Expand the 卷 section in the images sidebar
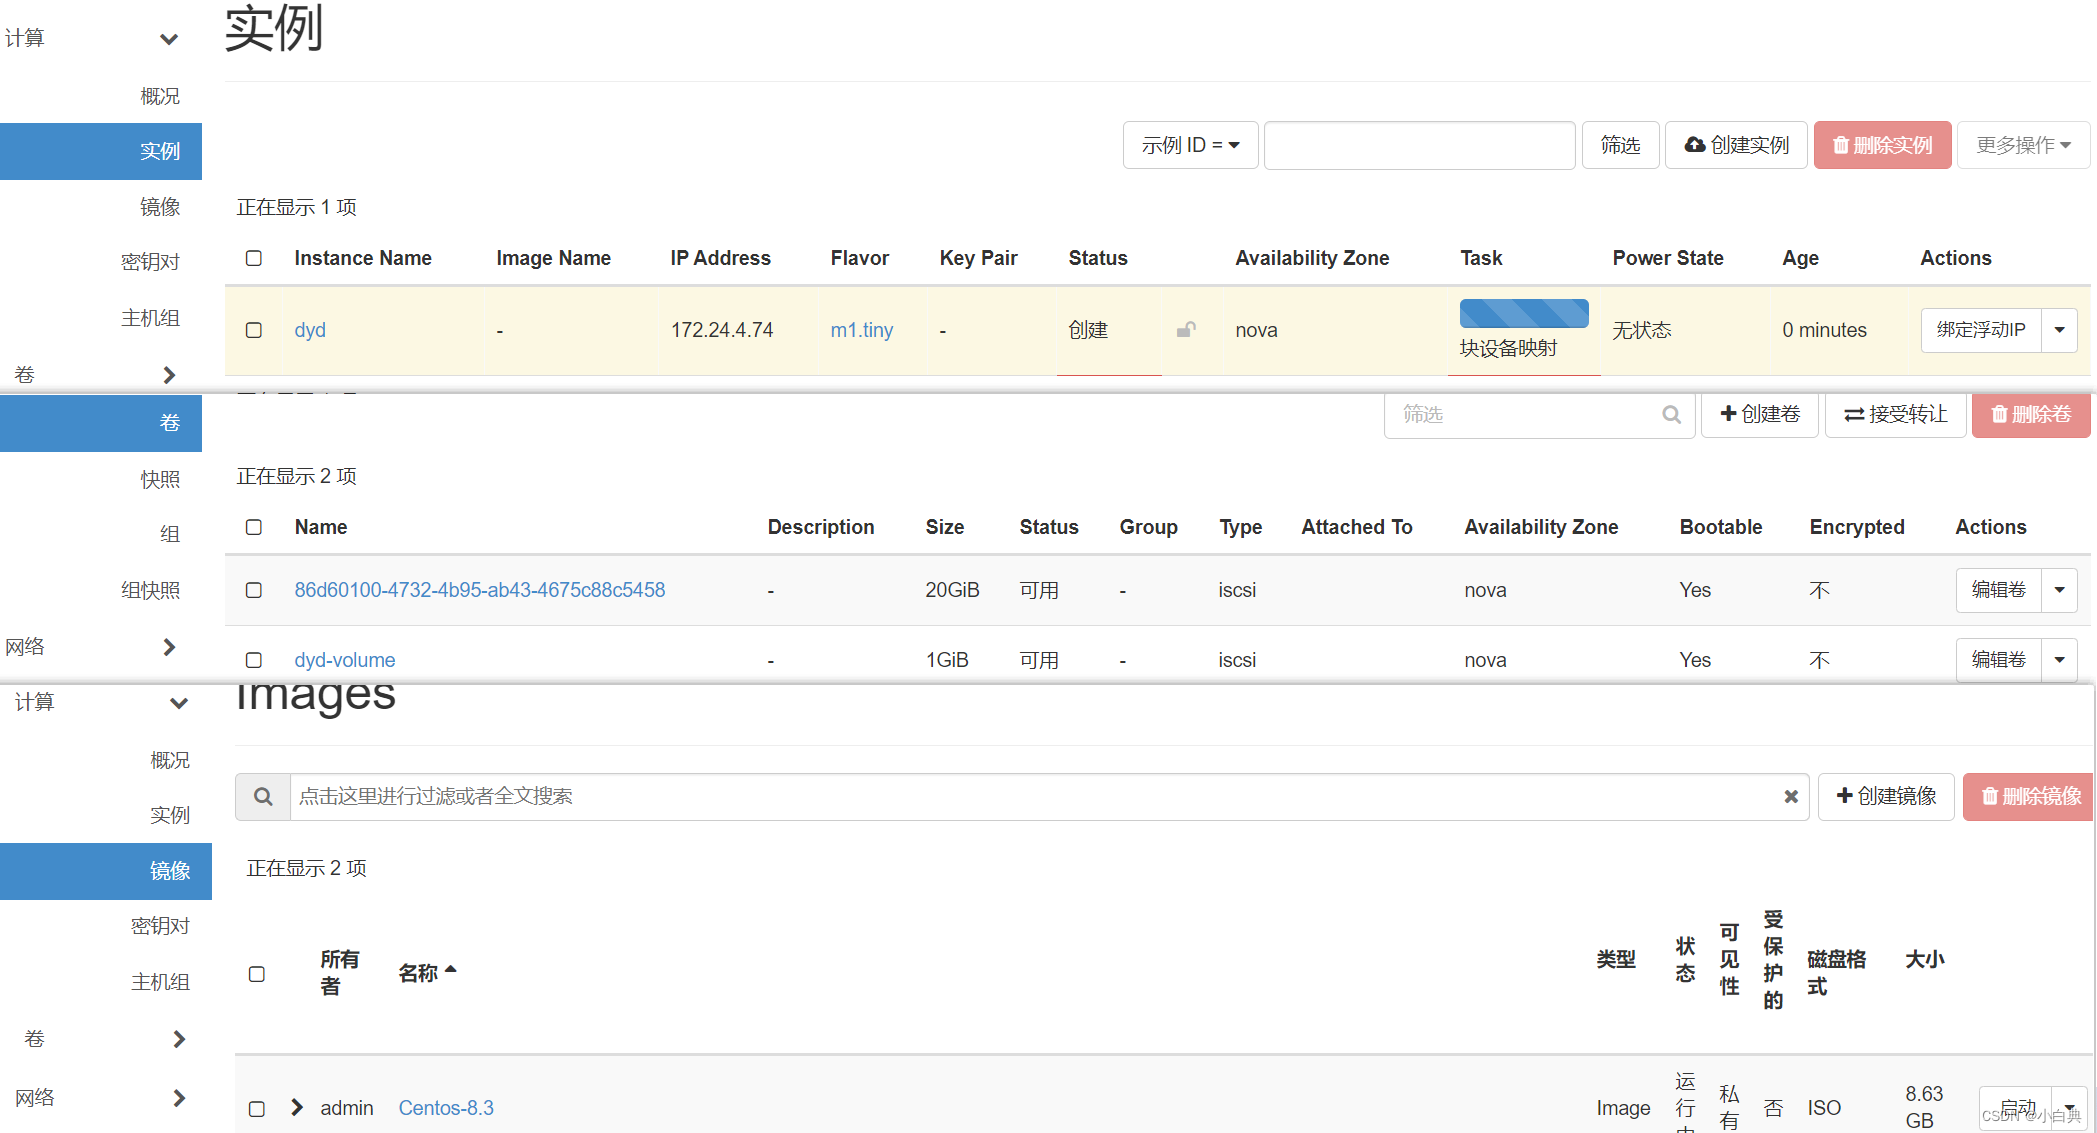 (x=179, y=1039)
